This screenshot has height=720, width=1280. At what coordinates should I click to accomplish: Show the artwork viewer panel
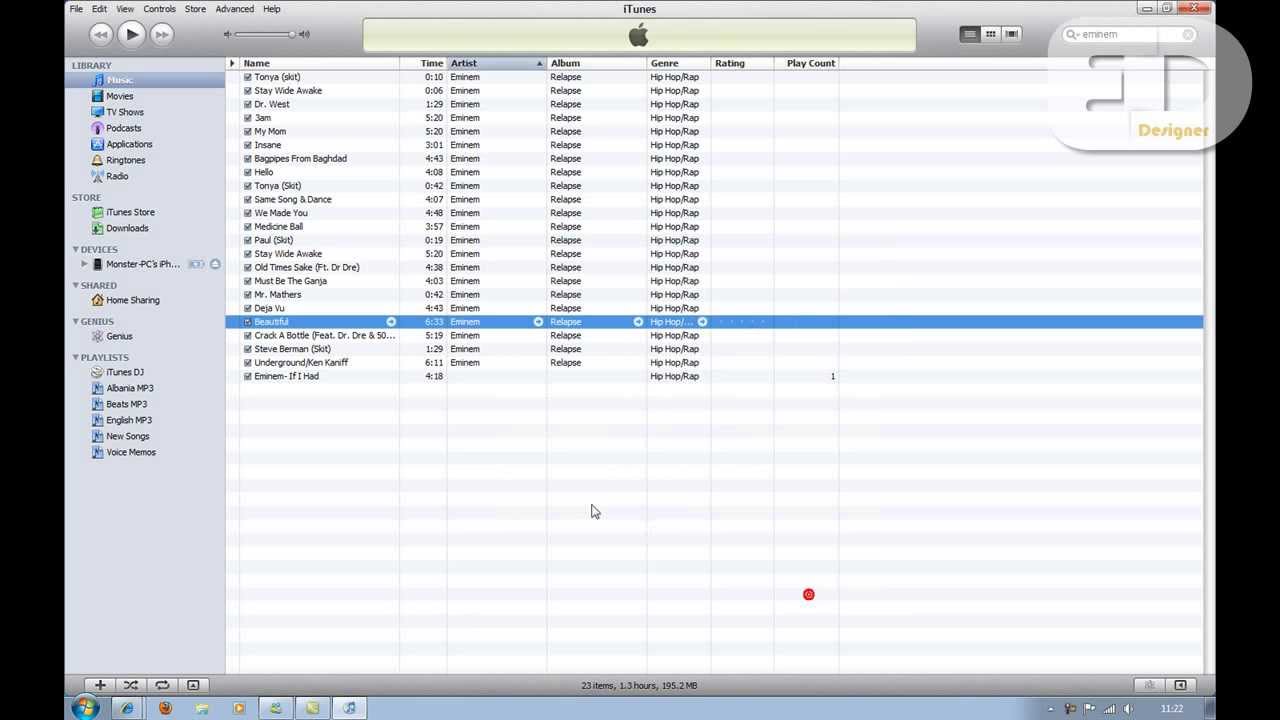pyautogui.click(x=193, y=685)
